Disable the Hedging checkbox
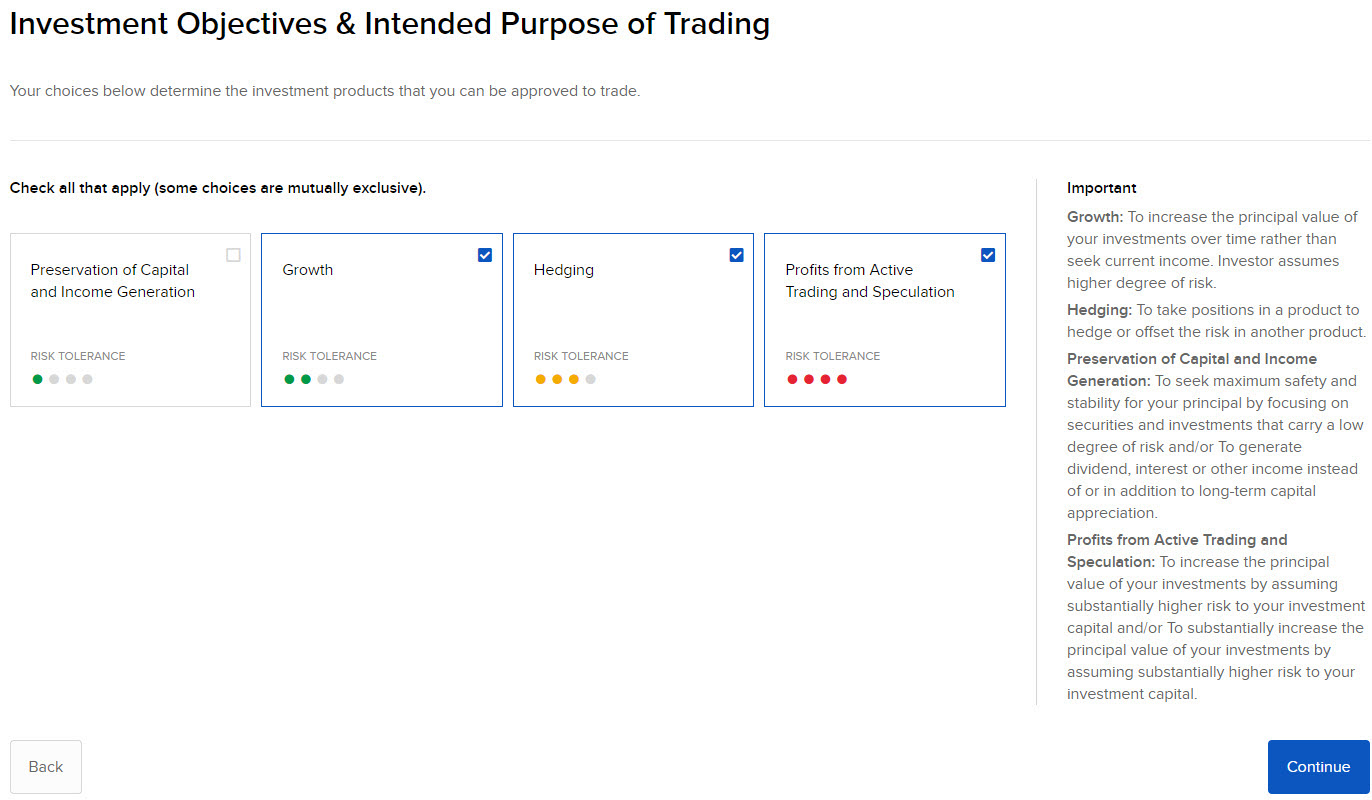This screenshot has width=1372, height=800. tap(736, 254)
